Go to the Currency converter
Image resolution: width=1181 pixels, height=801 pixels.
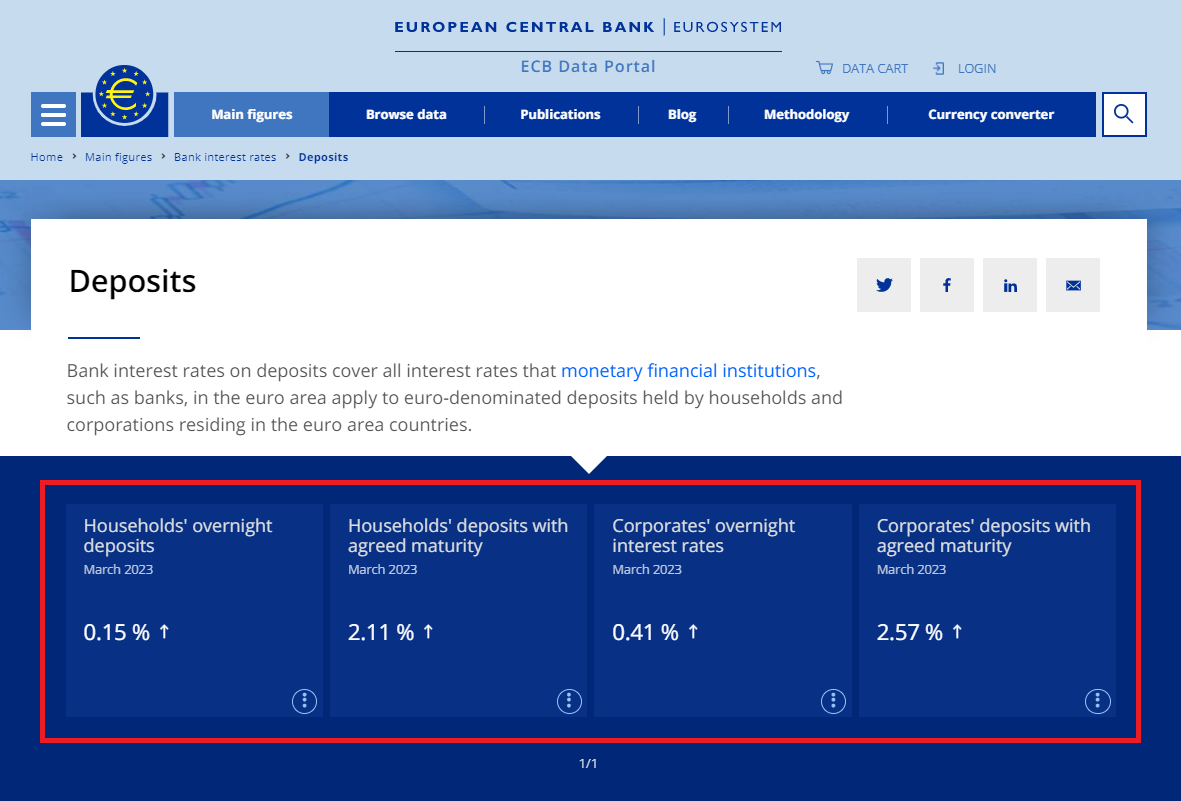(991, 114)
